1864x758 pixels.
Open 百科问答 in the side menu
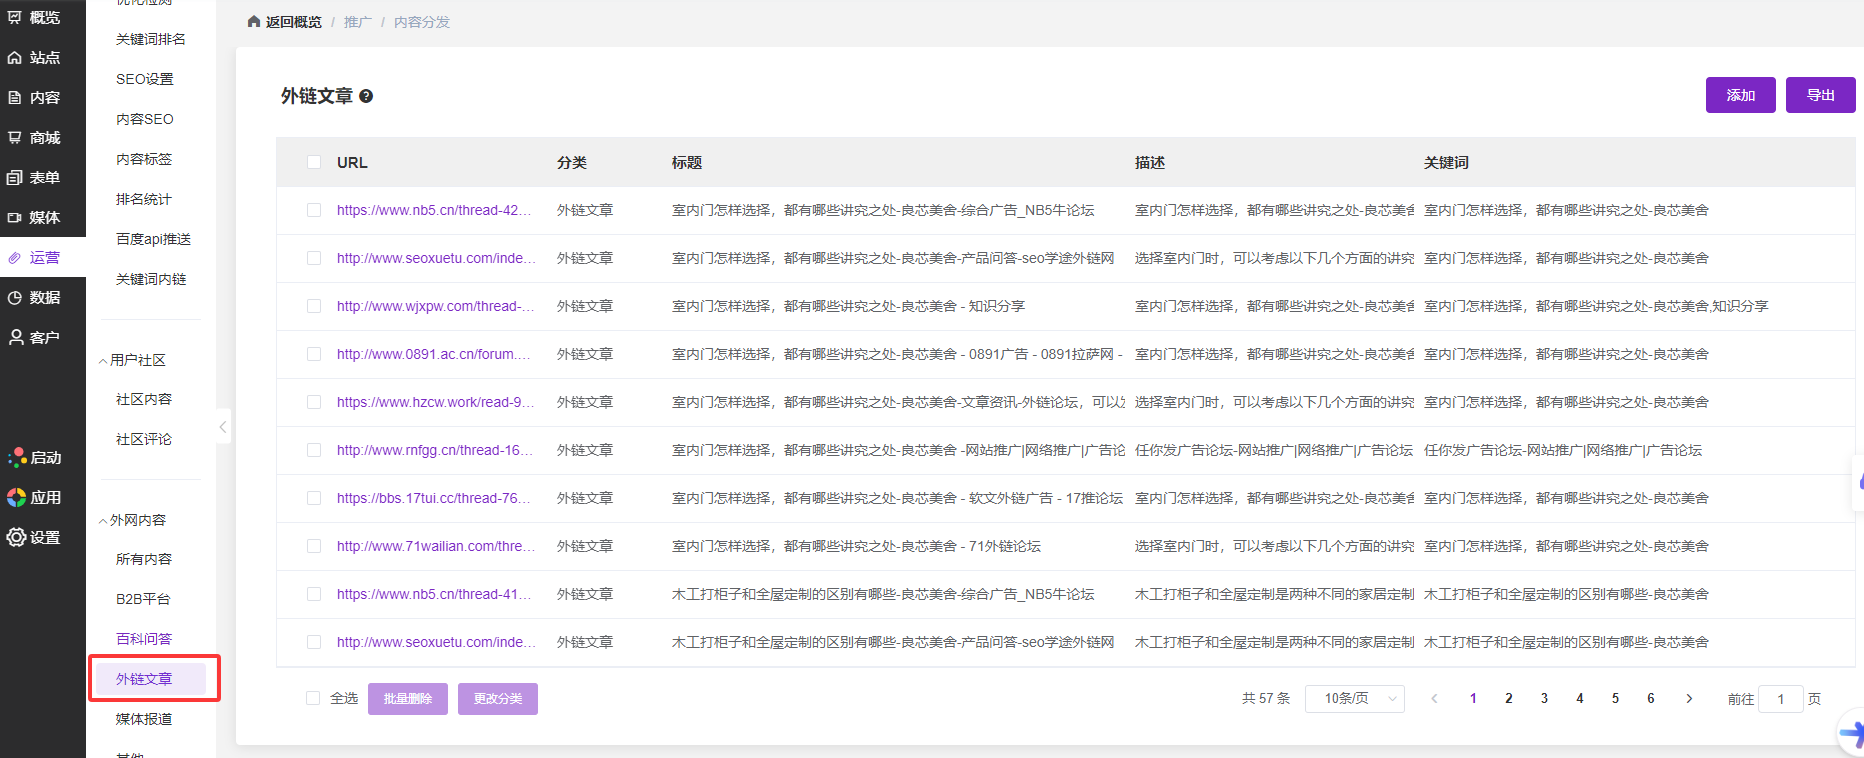tap(144, 639)
